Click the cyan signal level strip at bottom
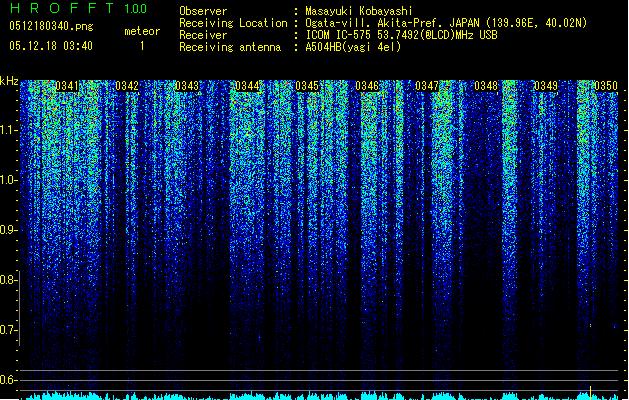This screenshot has width=629, height=400. click(x=319, y=396)
